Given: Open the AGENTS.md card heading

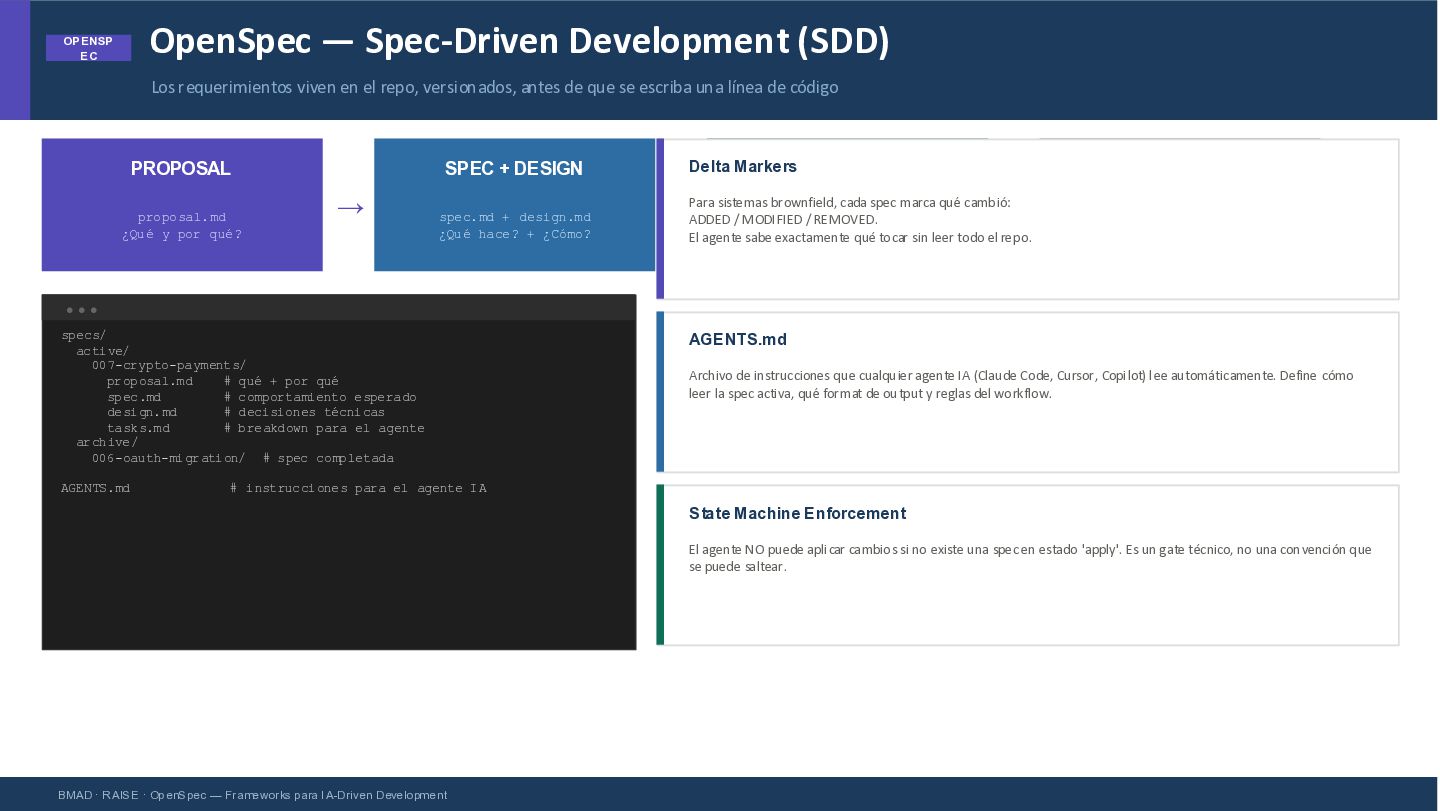Looking at the screenshot, I should (738, 340).
